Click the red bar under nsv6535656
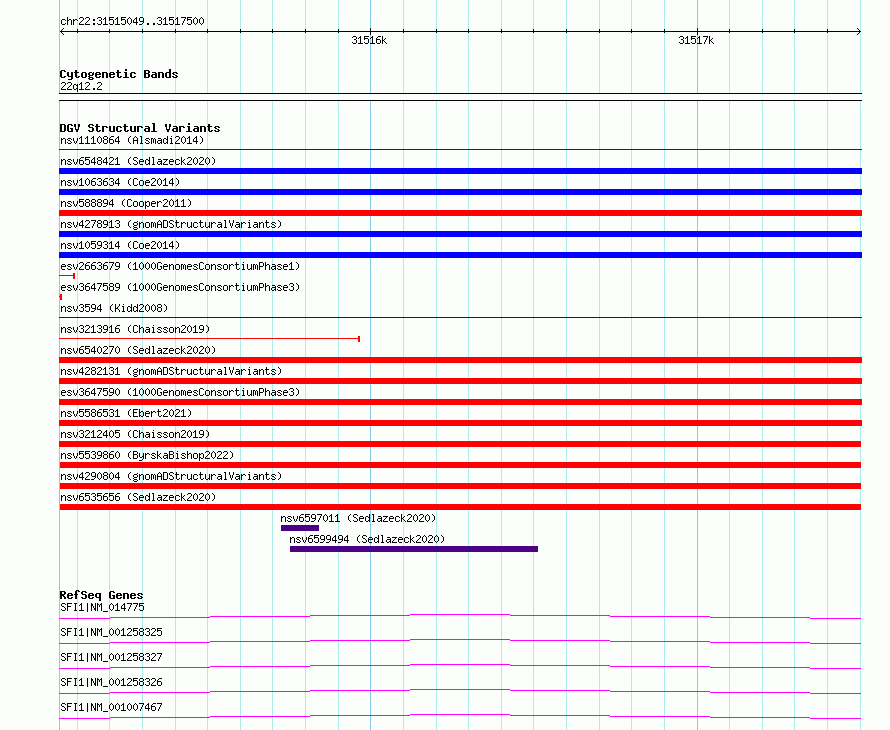Screen dimensions: 890x730 point(460,507)
